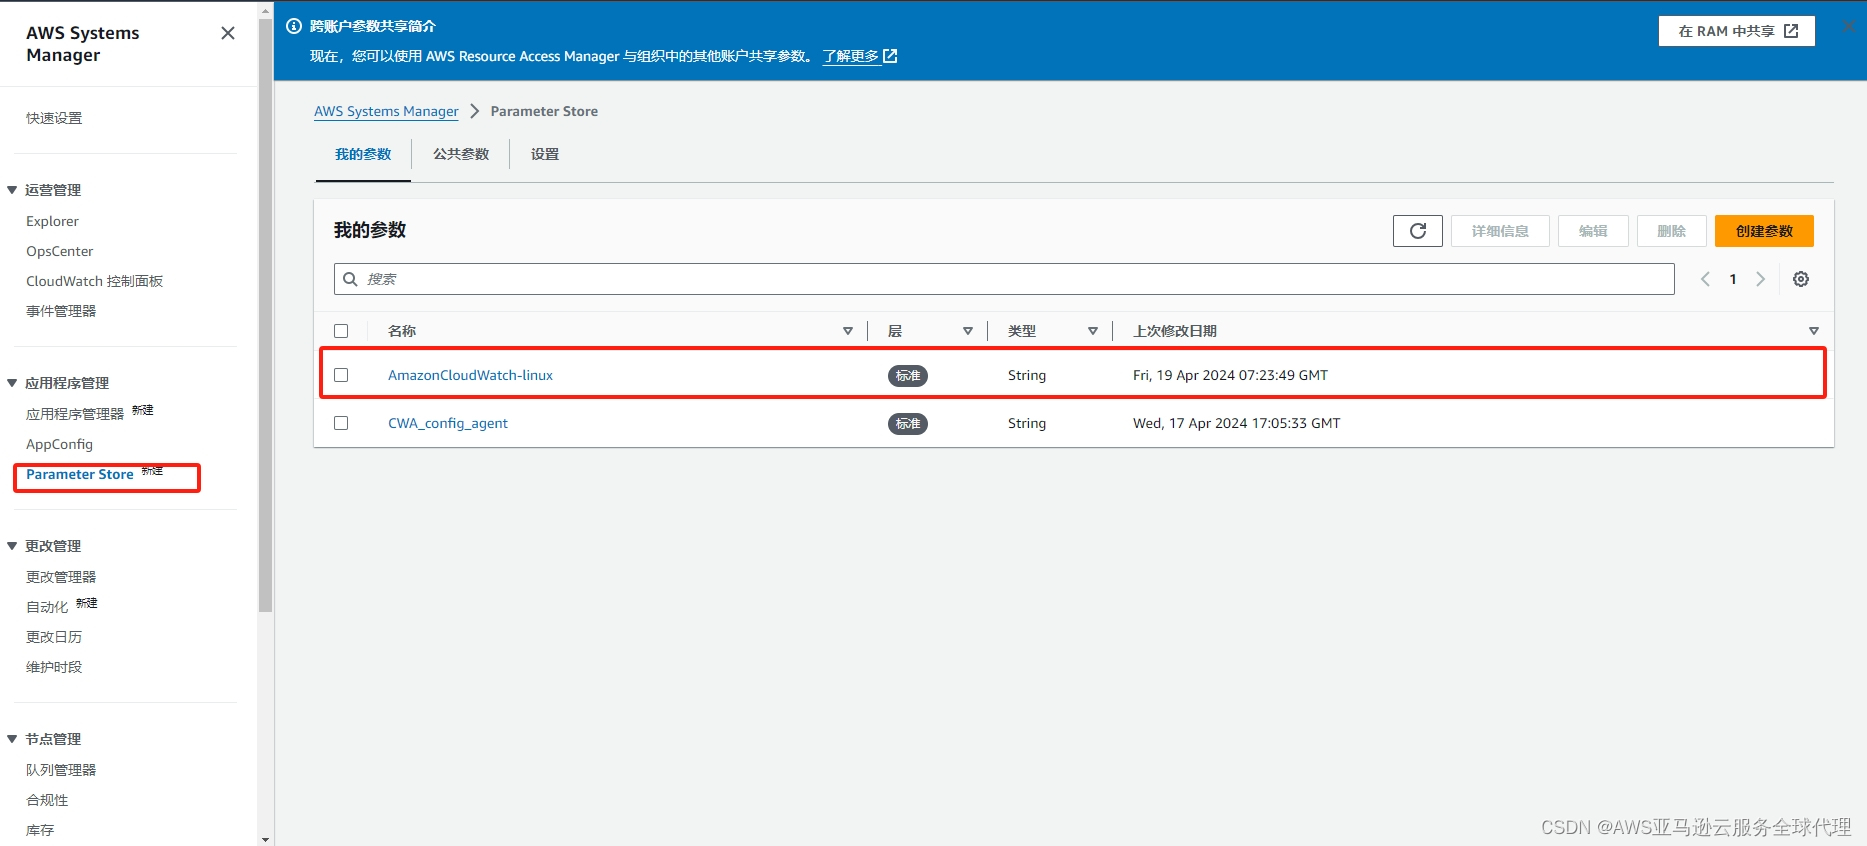
Task: Click the sidebar vertical scrollbar
Action: [x=265, y=315]
